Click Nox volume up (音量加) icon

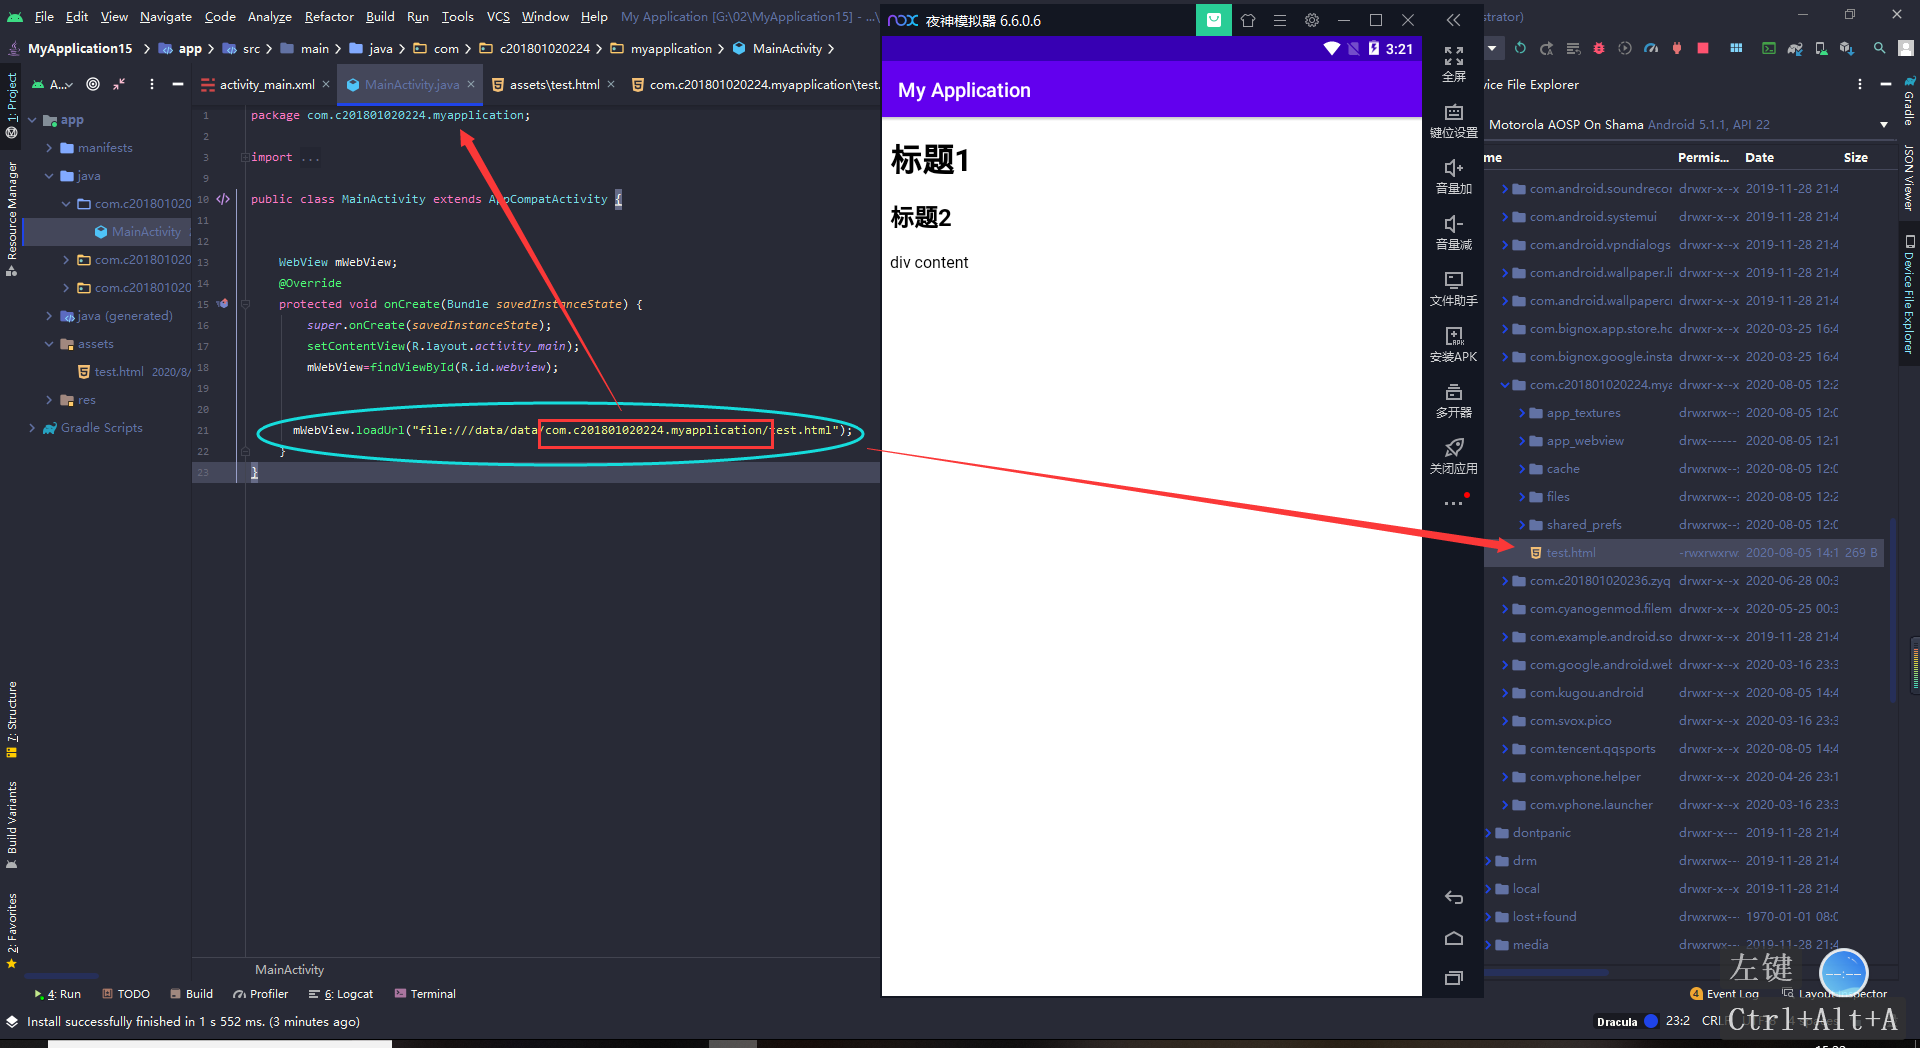[1453, 176]
